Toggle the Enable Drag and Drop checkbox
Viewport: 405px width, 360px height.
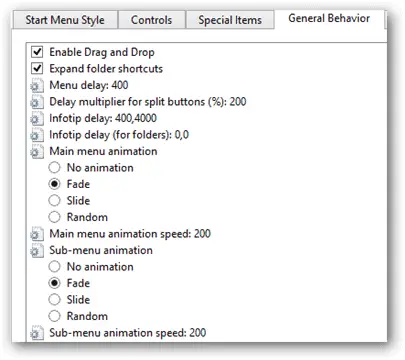coord(37,52)
